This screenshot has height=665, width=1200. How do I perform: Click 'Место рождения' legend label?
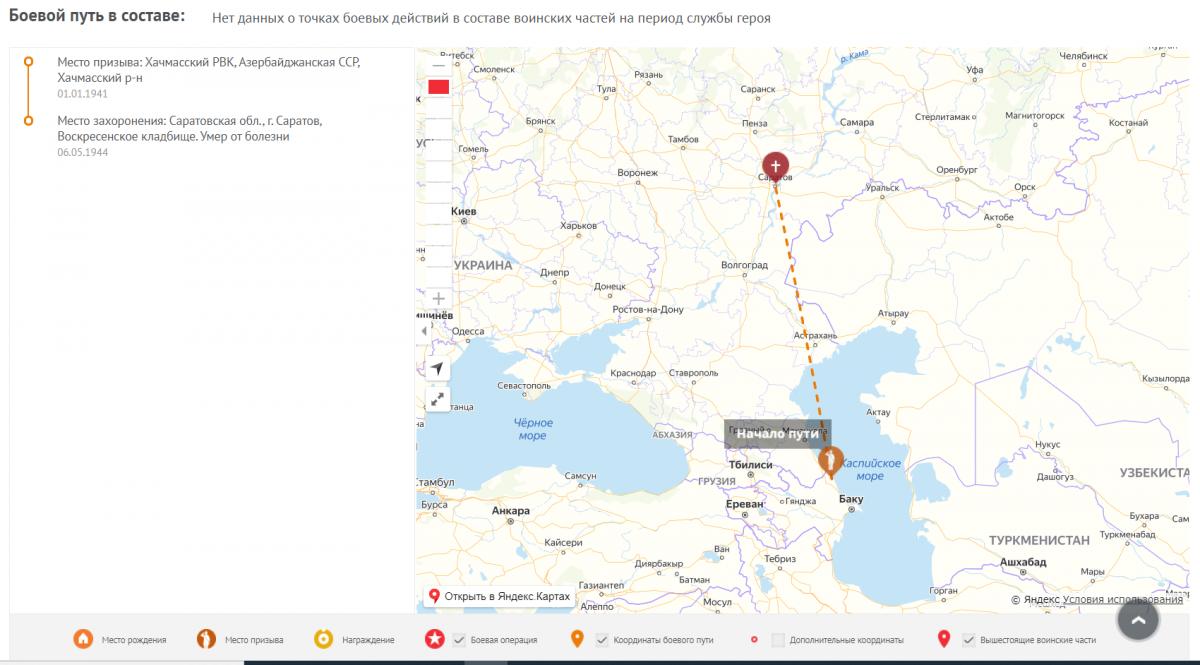(x=134, y=640)
